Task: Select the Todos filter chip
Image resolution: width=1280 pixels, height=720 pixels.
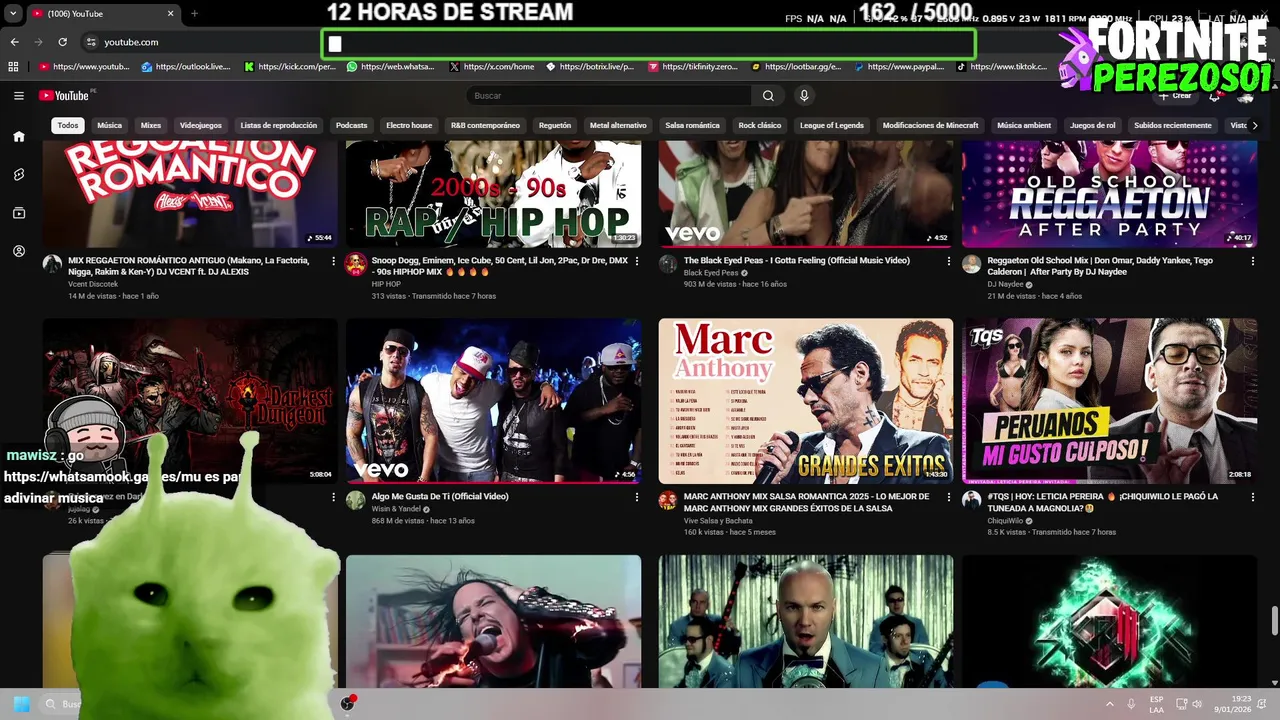Action: pyautogui.click(x=68, y=125)
